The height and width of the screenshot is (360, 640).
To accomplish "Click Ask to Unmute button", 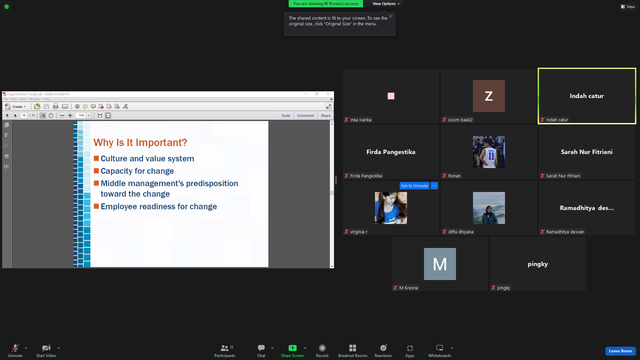I will click(414, 186).
